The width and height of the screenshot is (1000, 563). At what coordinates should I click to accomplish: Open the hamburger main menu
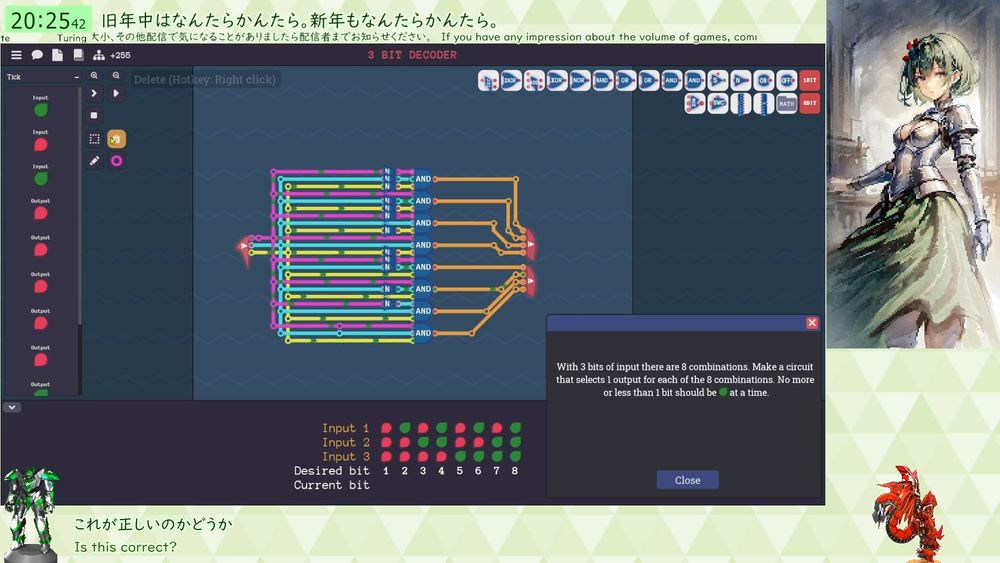click(x=17, y=55)
